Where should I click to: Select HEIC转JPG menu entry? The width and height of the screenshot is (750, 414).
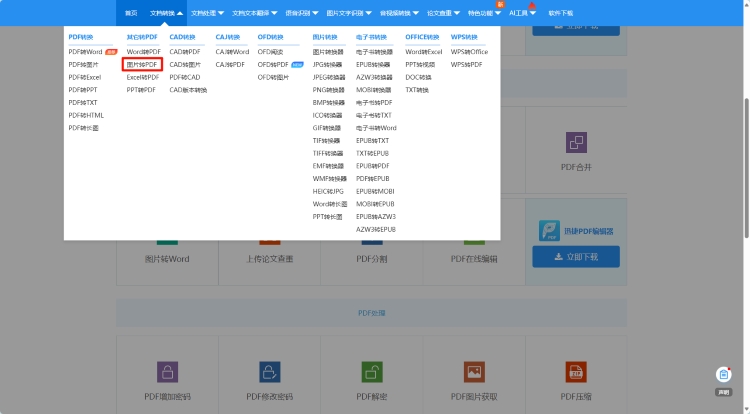click(328, 191)
